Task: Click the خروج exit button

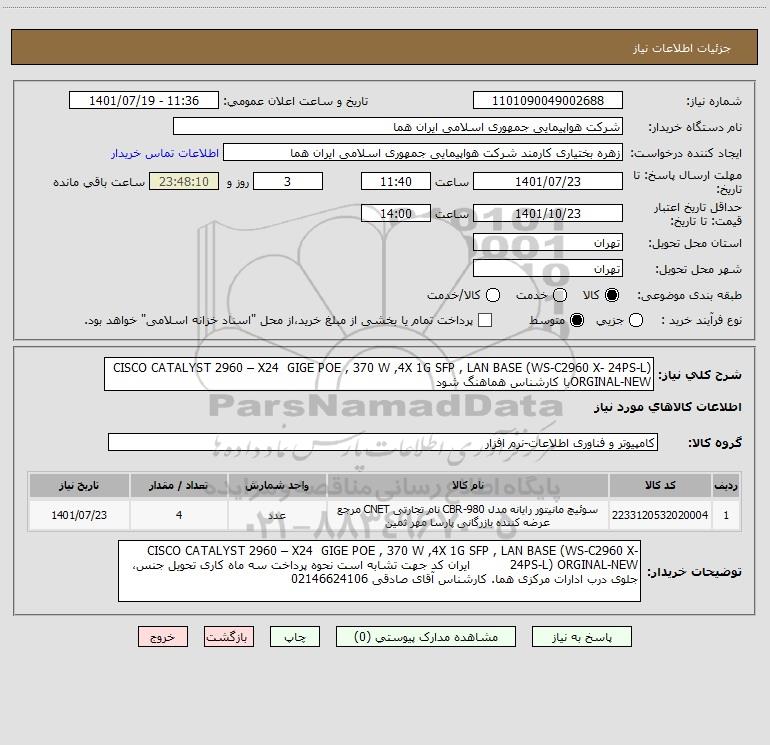Action: pos(163,637)
